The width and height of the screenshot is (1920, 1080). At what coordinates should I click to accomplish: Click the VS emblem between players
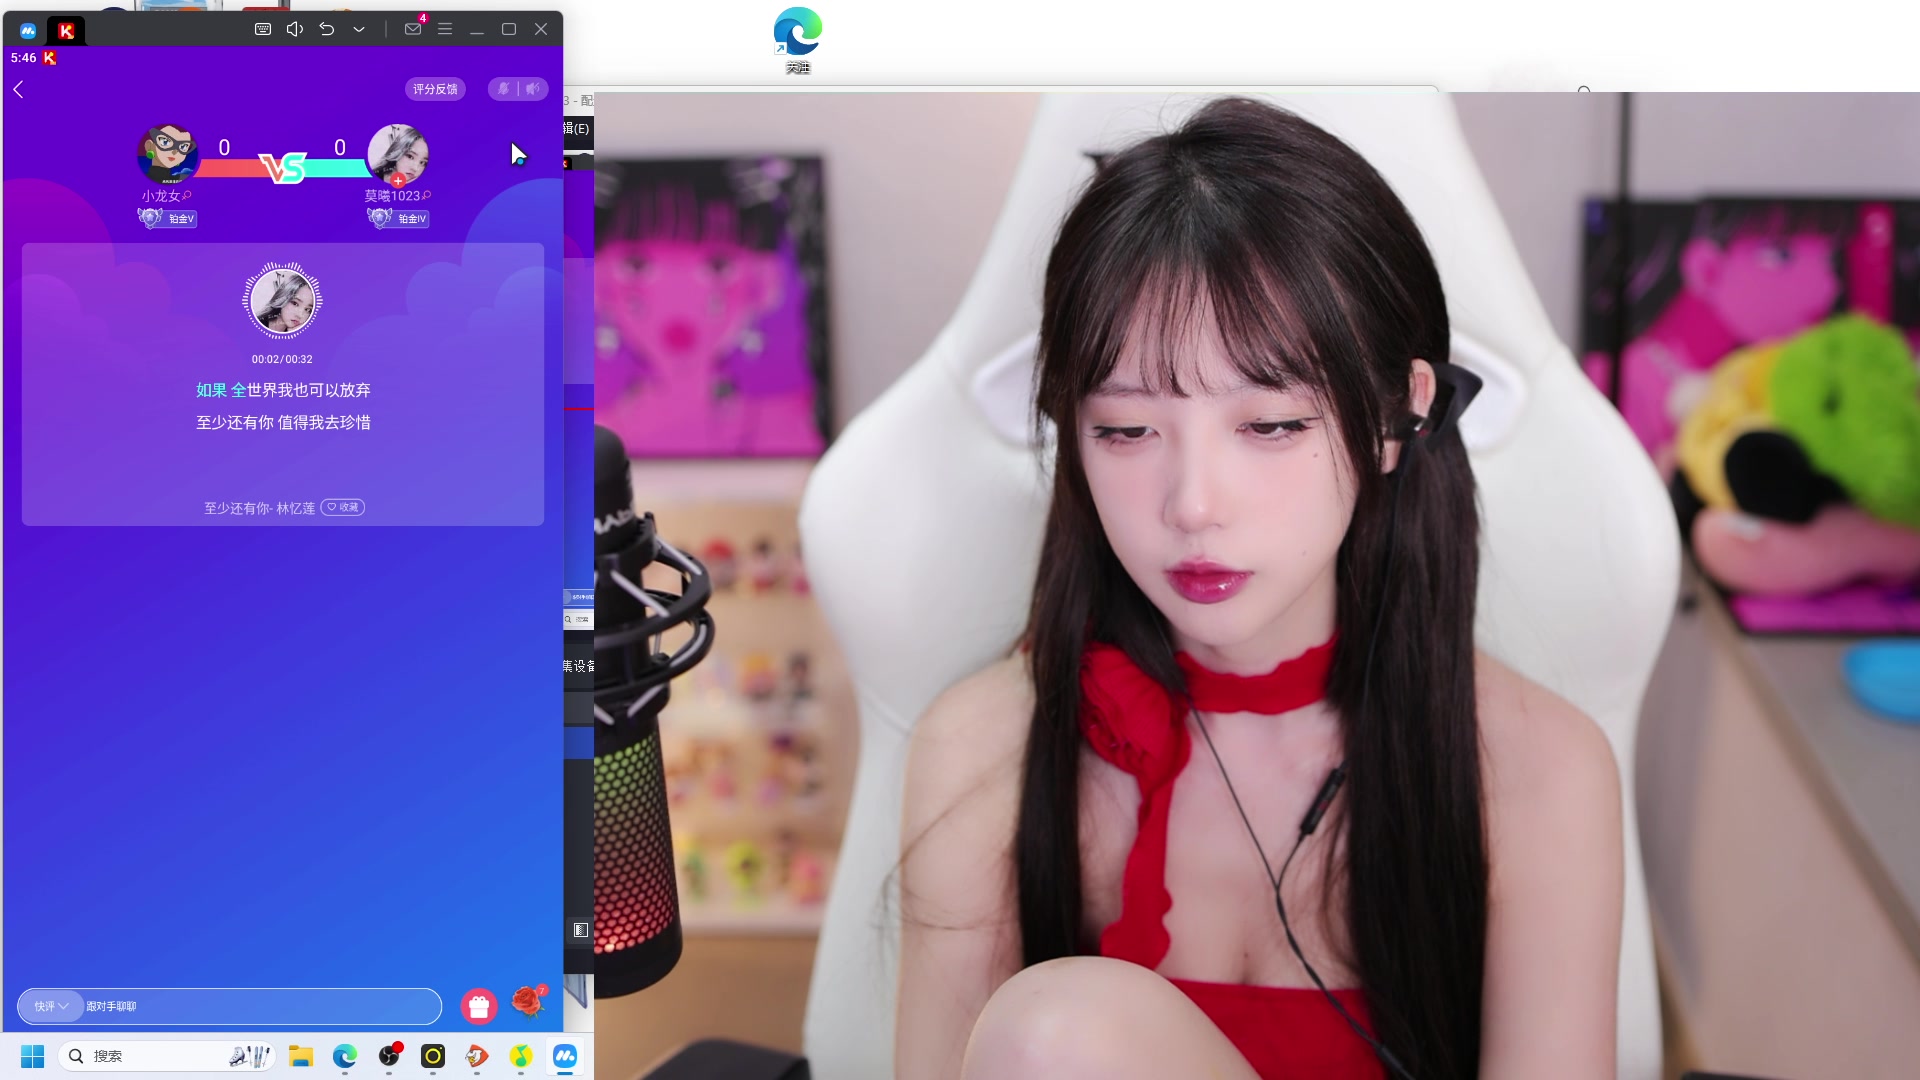point(283,167)
